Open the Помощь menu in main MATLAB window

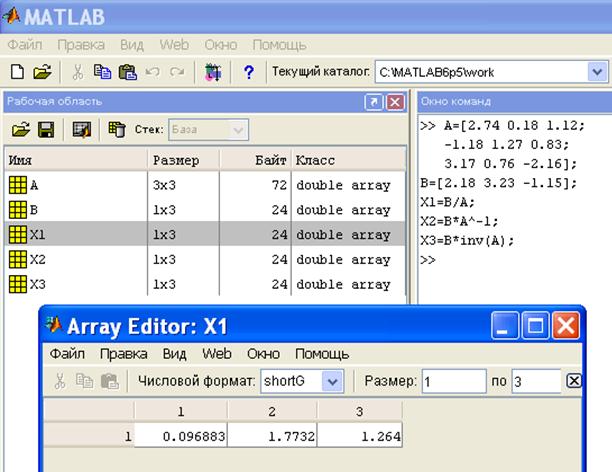pyautogui.click(x=279, y=45)
